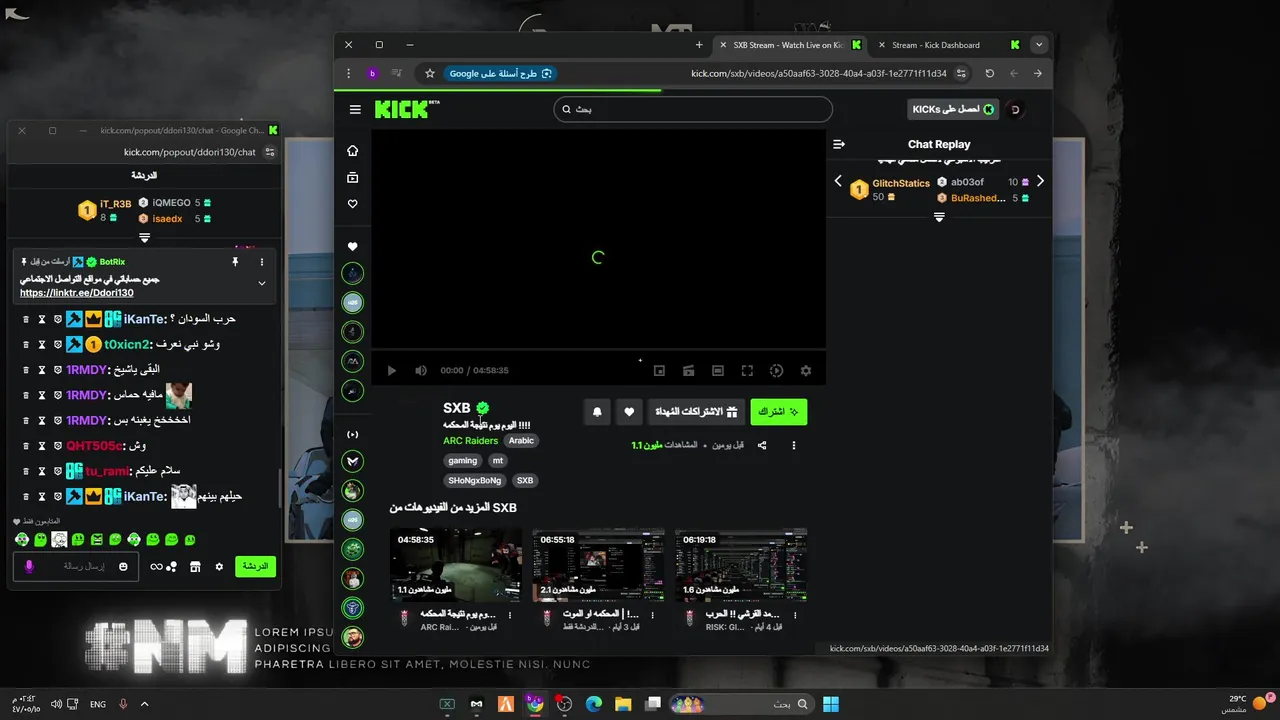Play the SXB video
Screen dimensions: 1280x720
click(392, 371)
